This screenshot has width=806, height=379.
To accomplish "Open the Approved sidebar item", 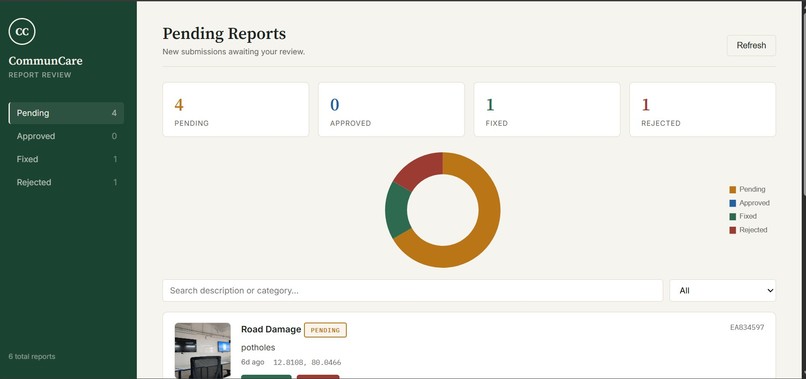I will pos(66,136).
